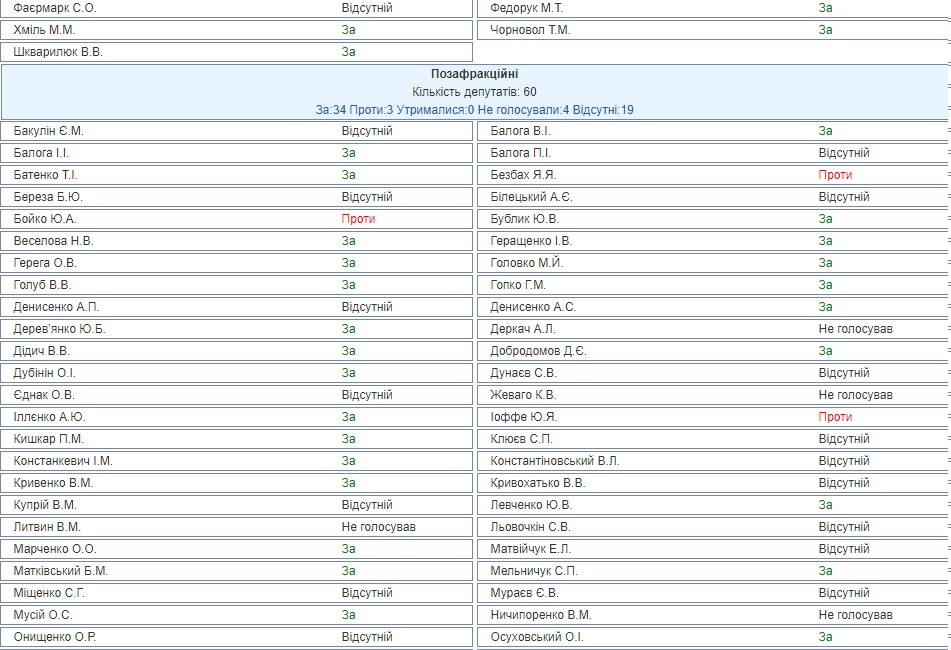Click the Проти vote beside Бойко Ю.А.
This screenshot has height=650, width=951.
tap(358, 219)
